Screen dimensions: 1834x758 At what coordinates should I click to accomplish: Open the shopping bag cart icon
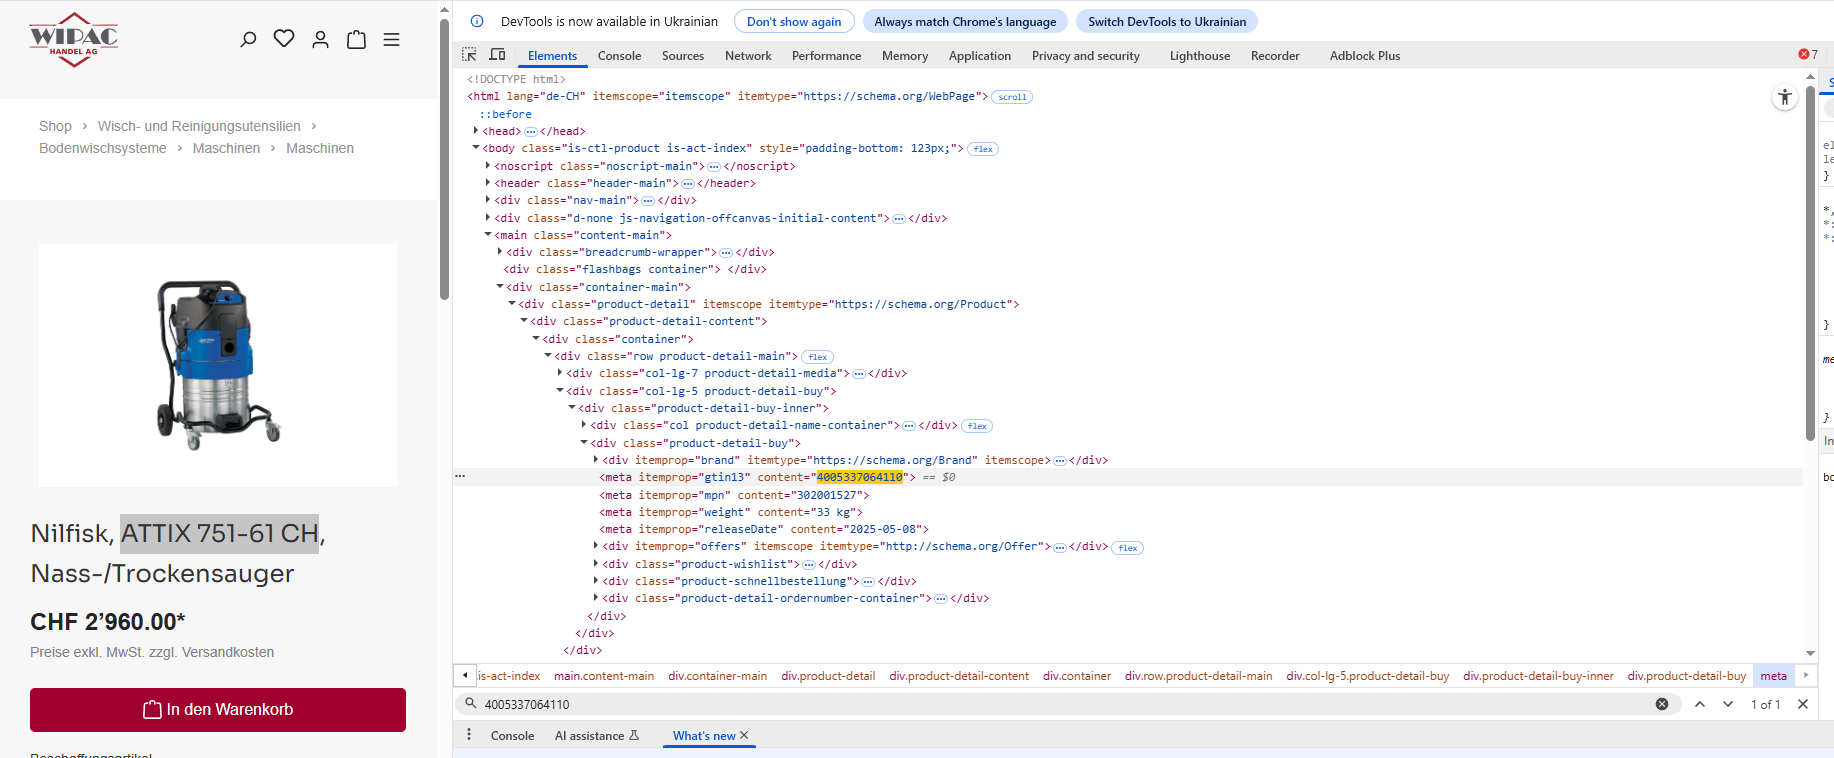(x=356, y=39)
